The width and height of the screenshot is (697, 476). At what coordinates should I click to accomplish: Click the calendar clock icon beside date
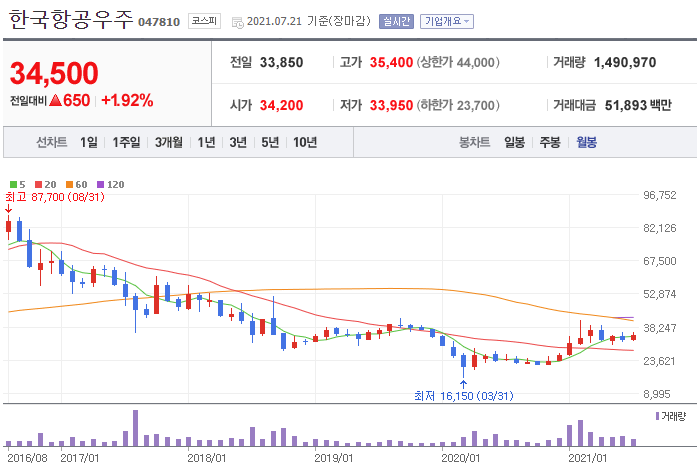click(237, 22)
